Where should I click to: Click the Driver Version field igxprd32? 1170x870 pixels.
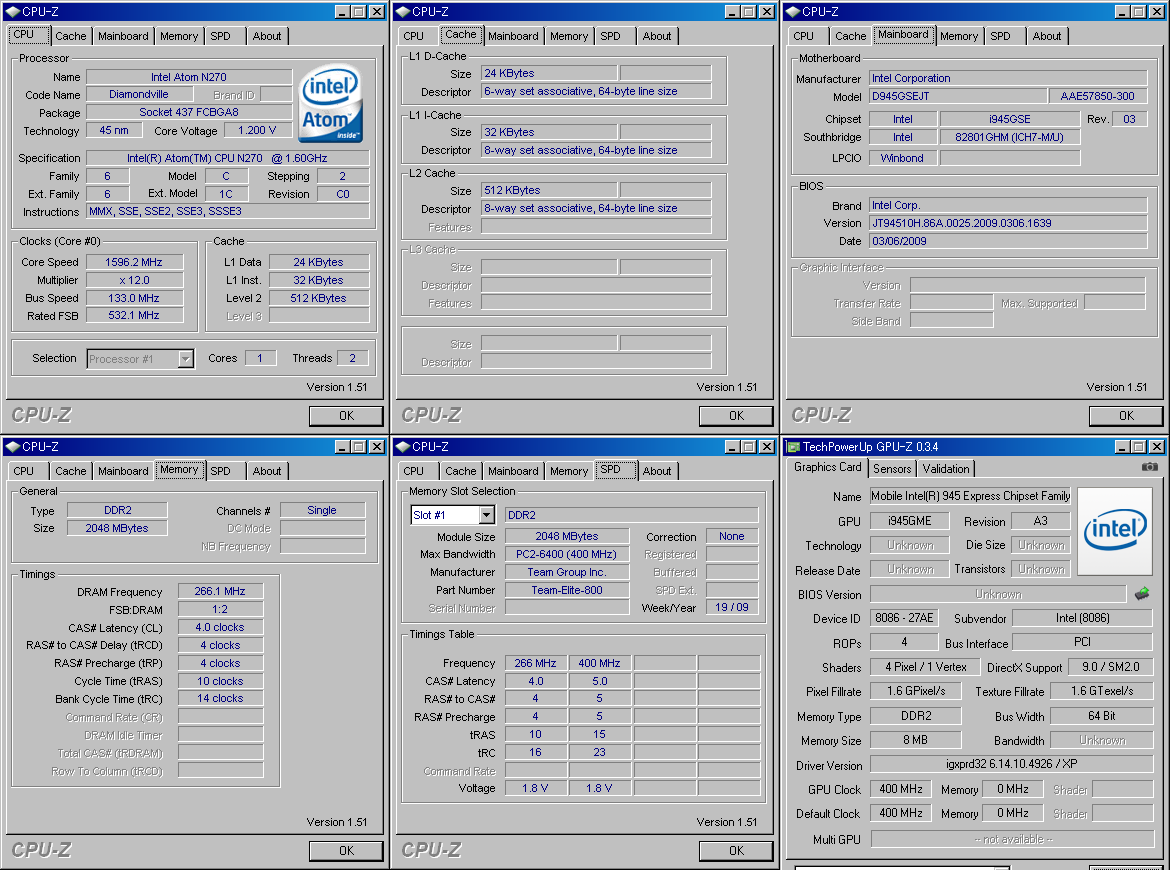[x=1011, y=765]
